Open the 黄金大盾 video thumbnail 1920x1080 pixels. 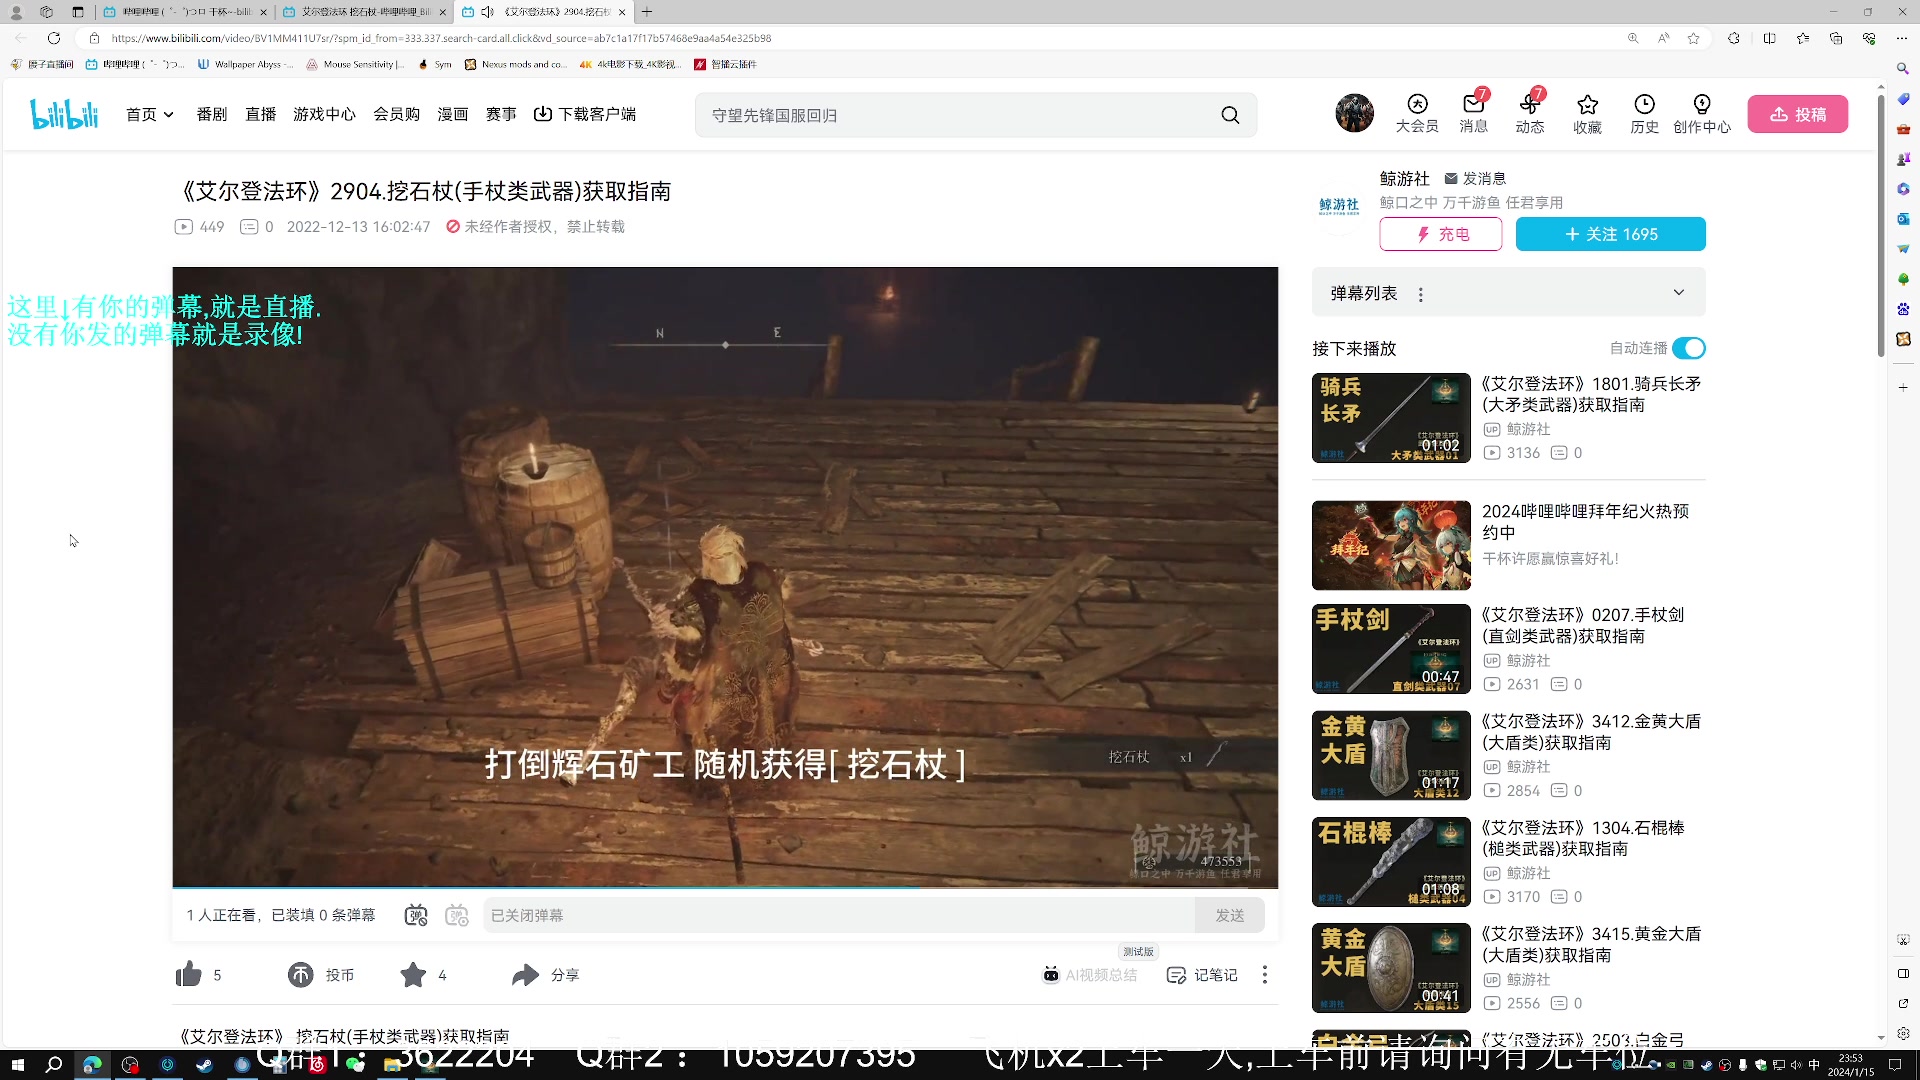pyautogui.click(x=1391, y=968)
